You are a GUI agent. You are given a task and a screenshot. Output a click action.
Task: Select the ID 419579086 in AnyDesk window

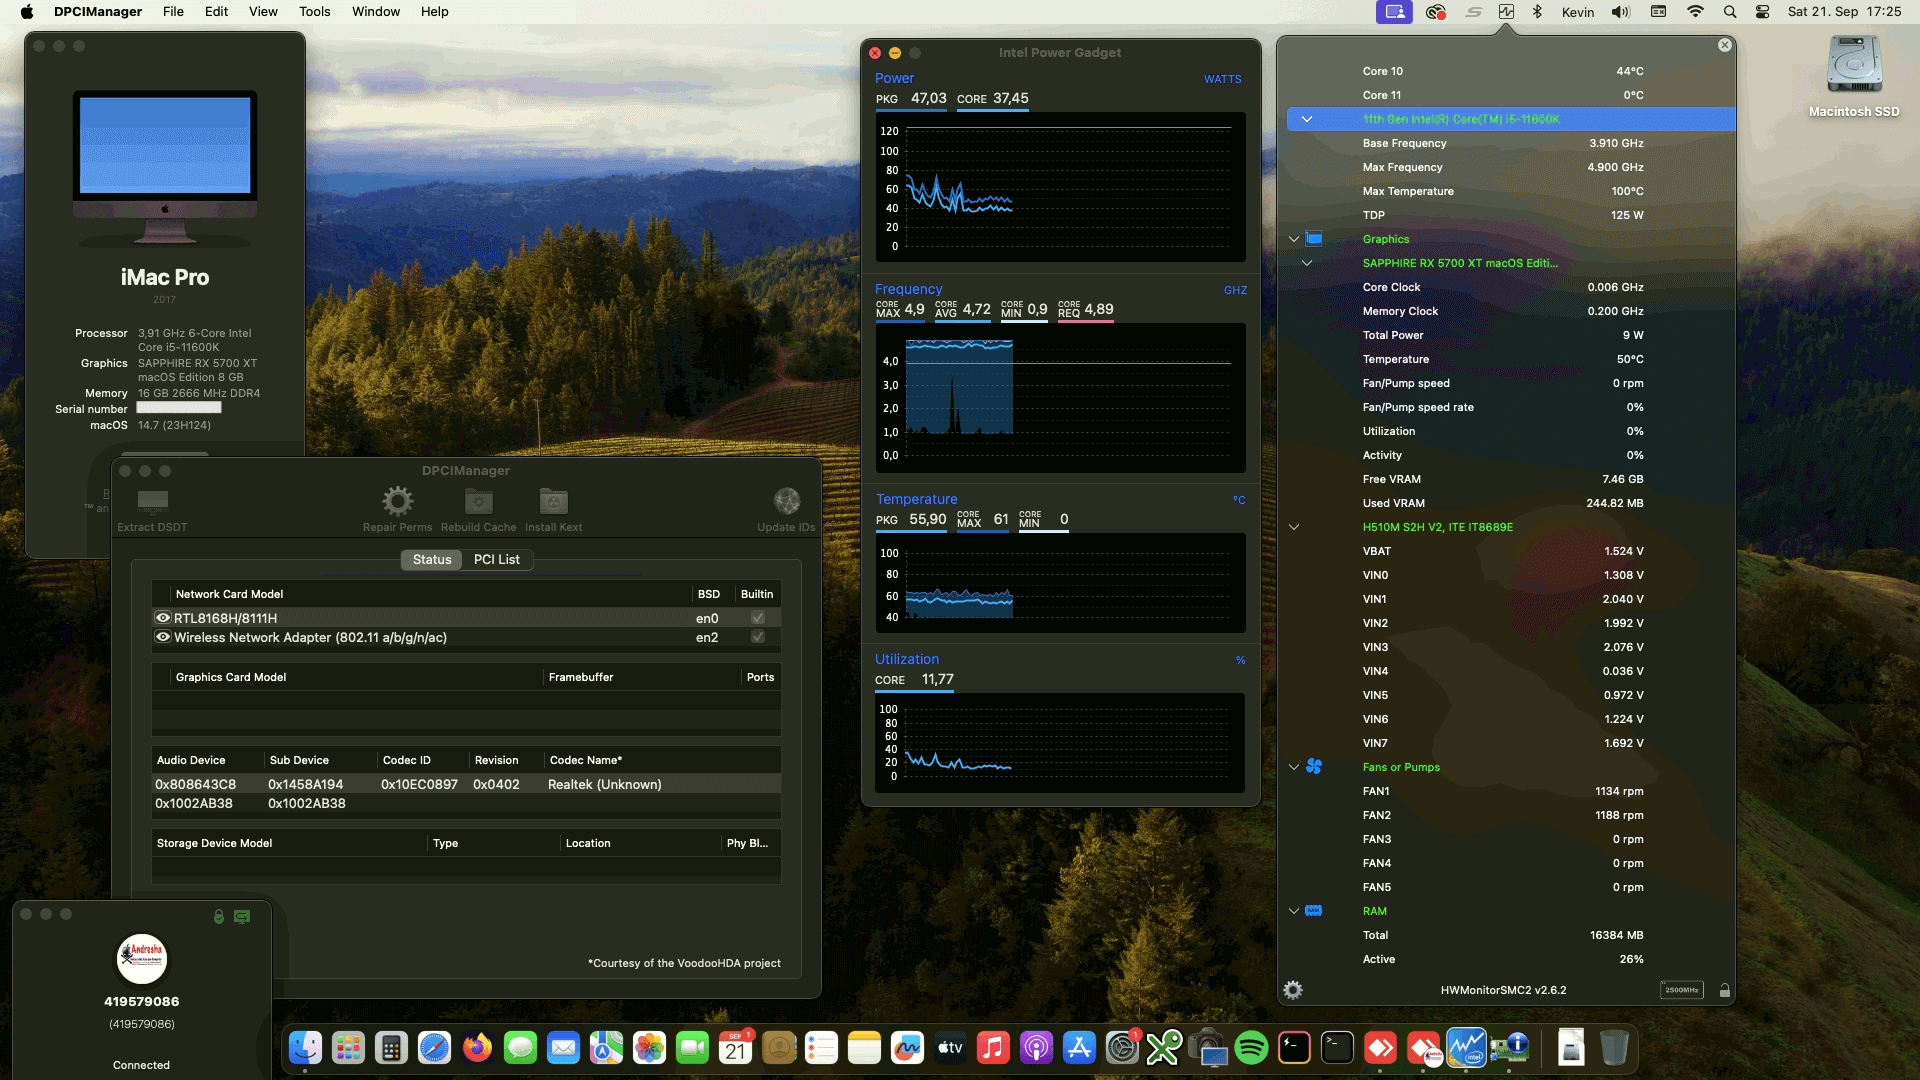pos(141,1000)
